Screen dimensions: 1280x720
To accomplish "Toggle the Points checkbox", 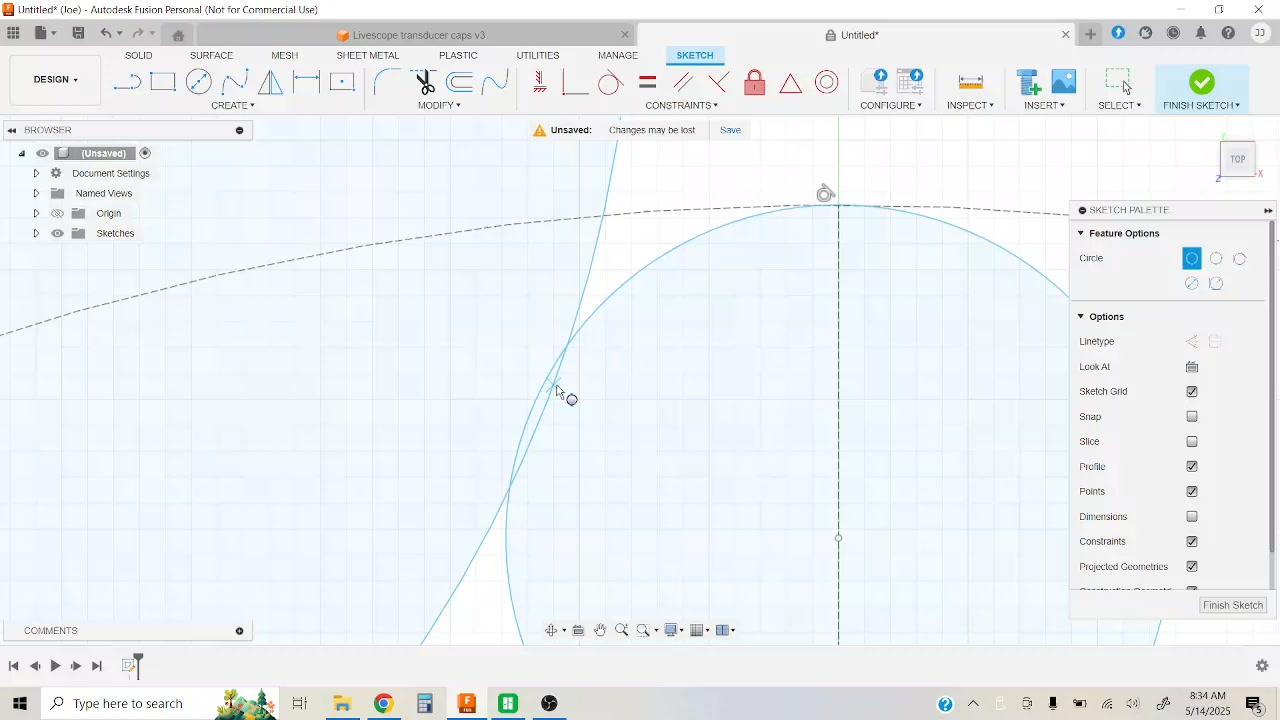I will pos(1192,492).
